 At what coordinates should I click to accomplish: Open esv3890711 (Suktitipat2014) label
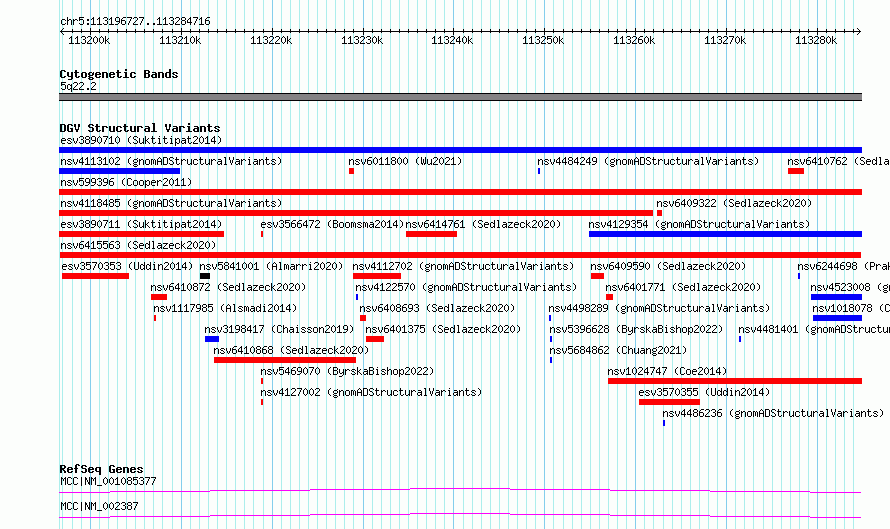141,224
